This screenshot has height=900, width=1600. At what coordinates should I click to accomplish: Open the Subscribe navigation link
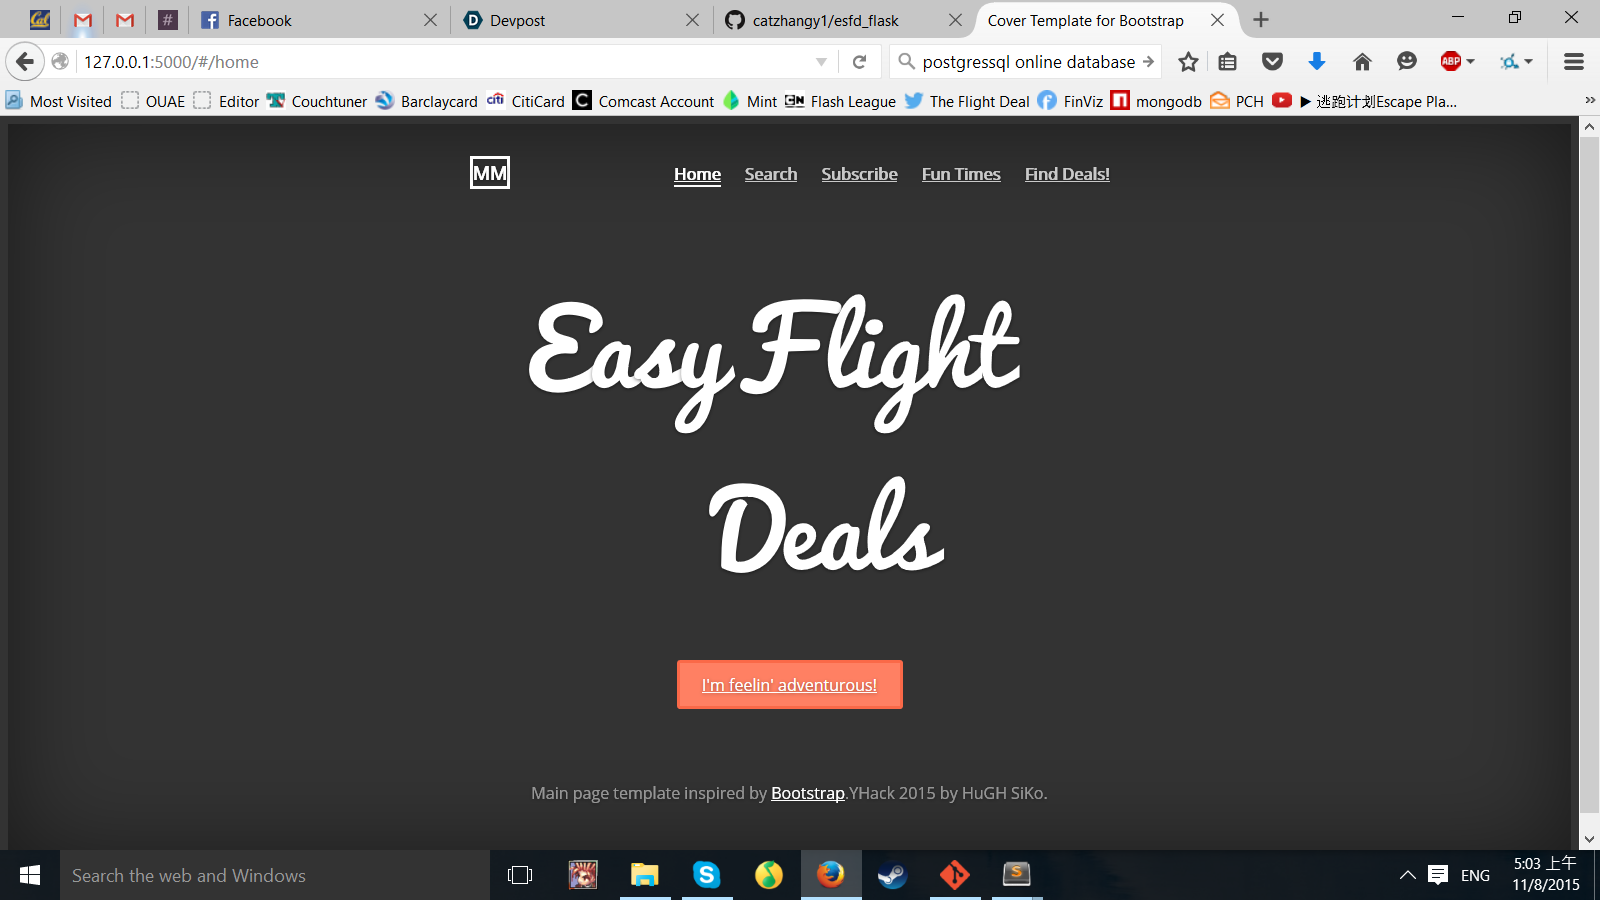[859, 174]
